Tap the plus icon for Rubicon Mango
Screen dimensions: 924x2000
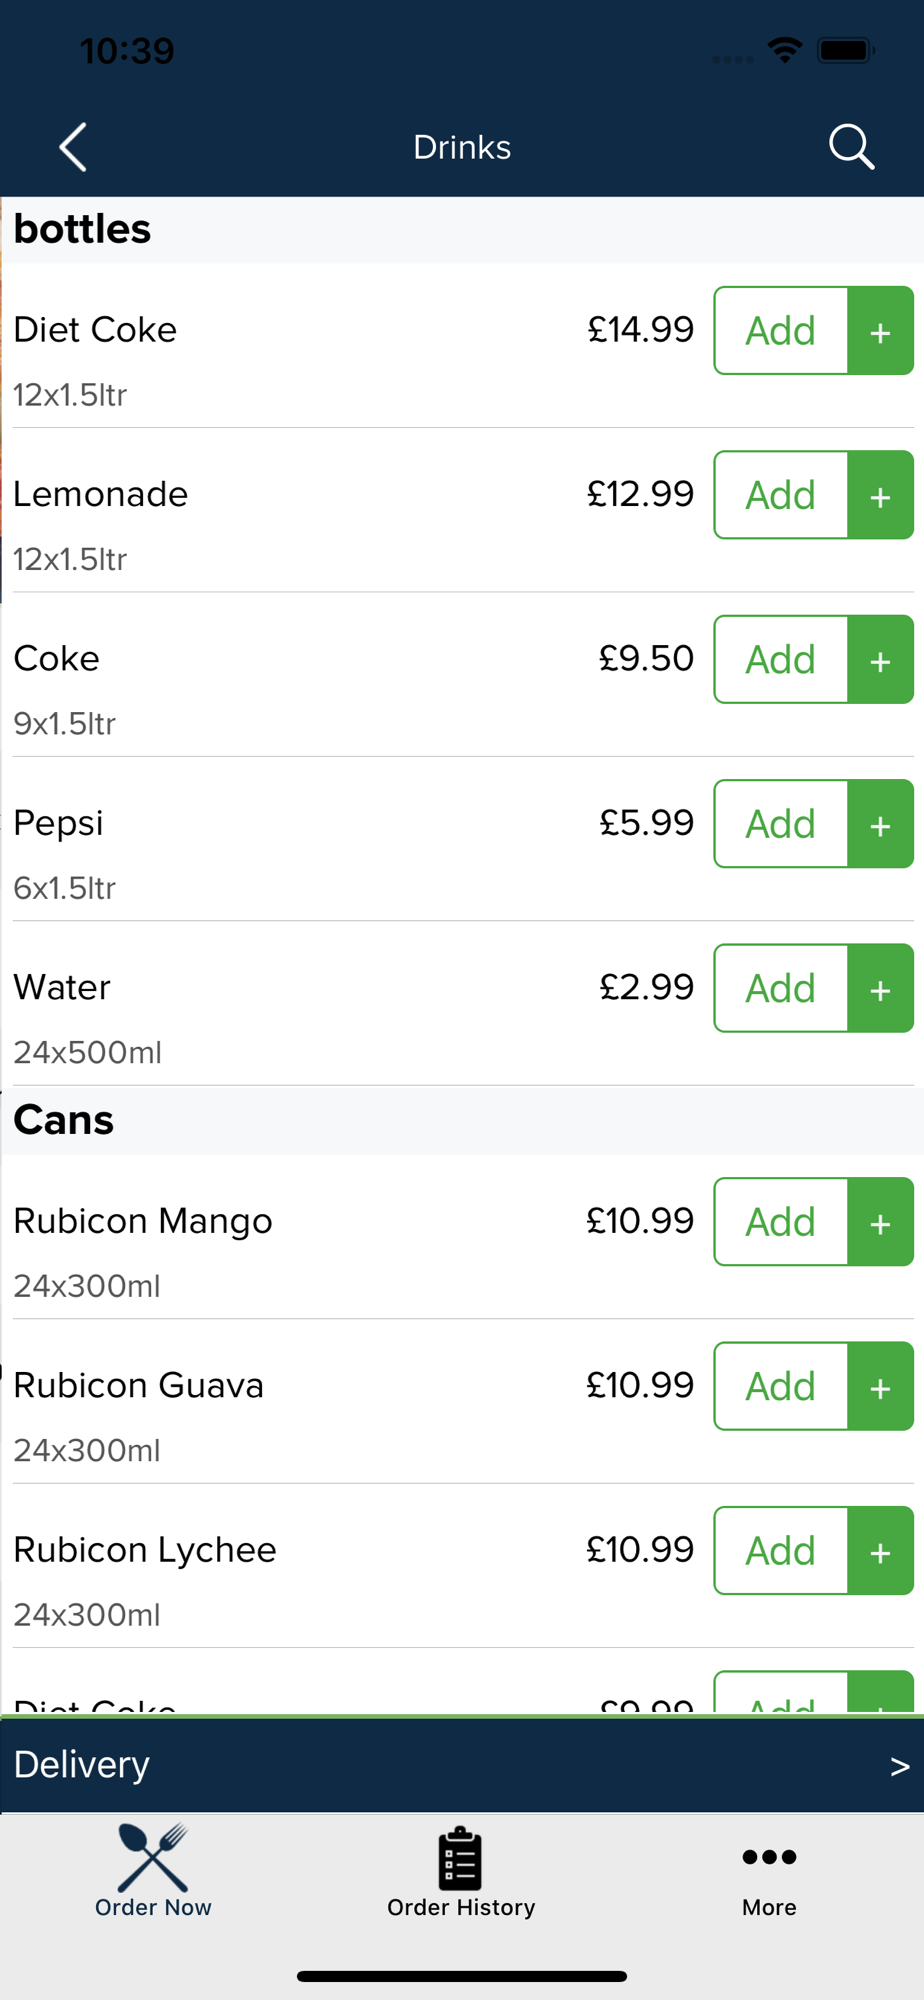[x=880, y=1222]
